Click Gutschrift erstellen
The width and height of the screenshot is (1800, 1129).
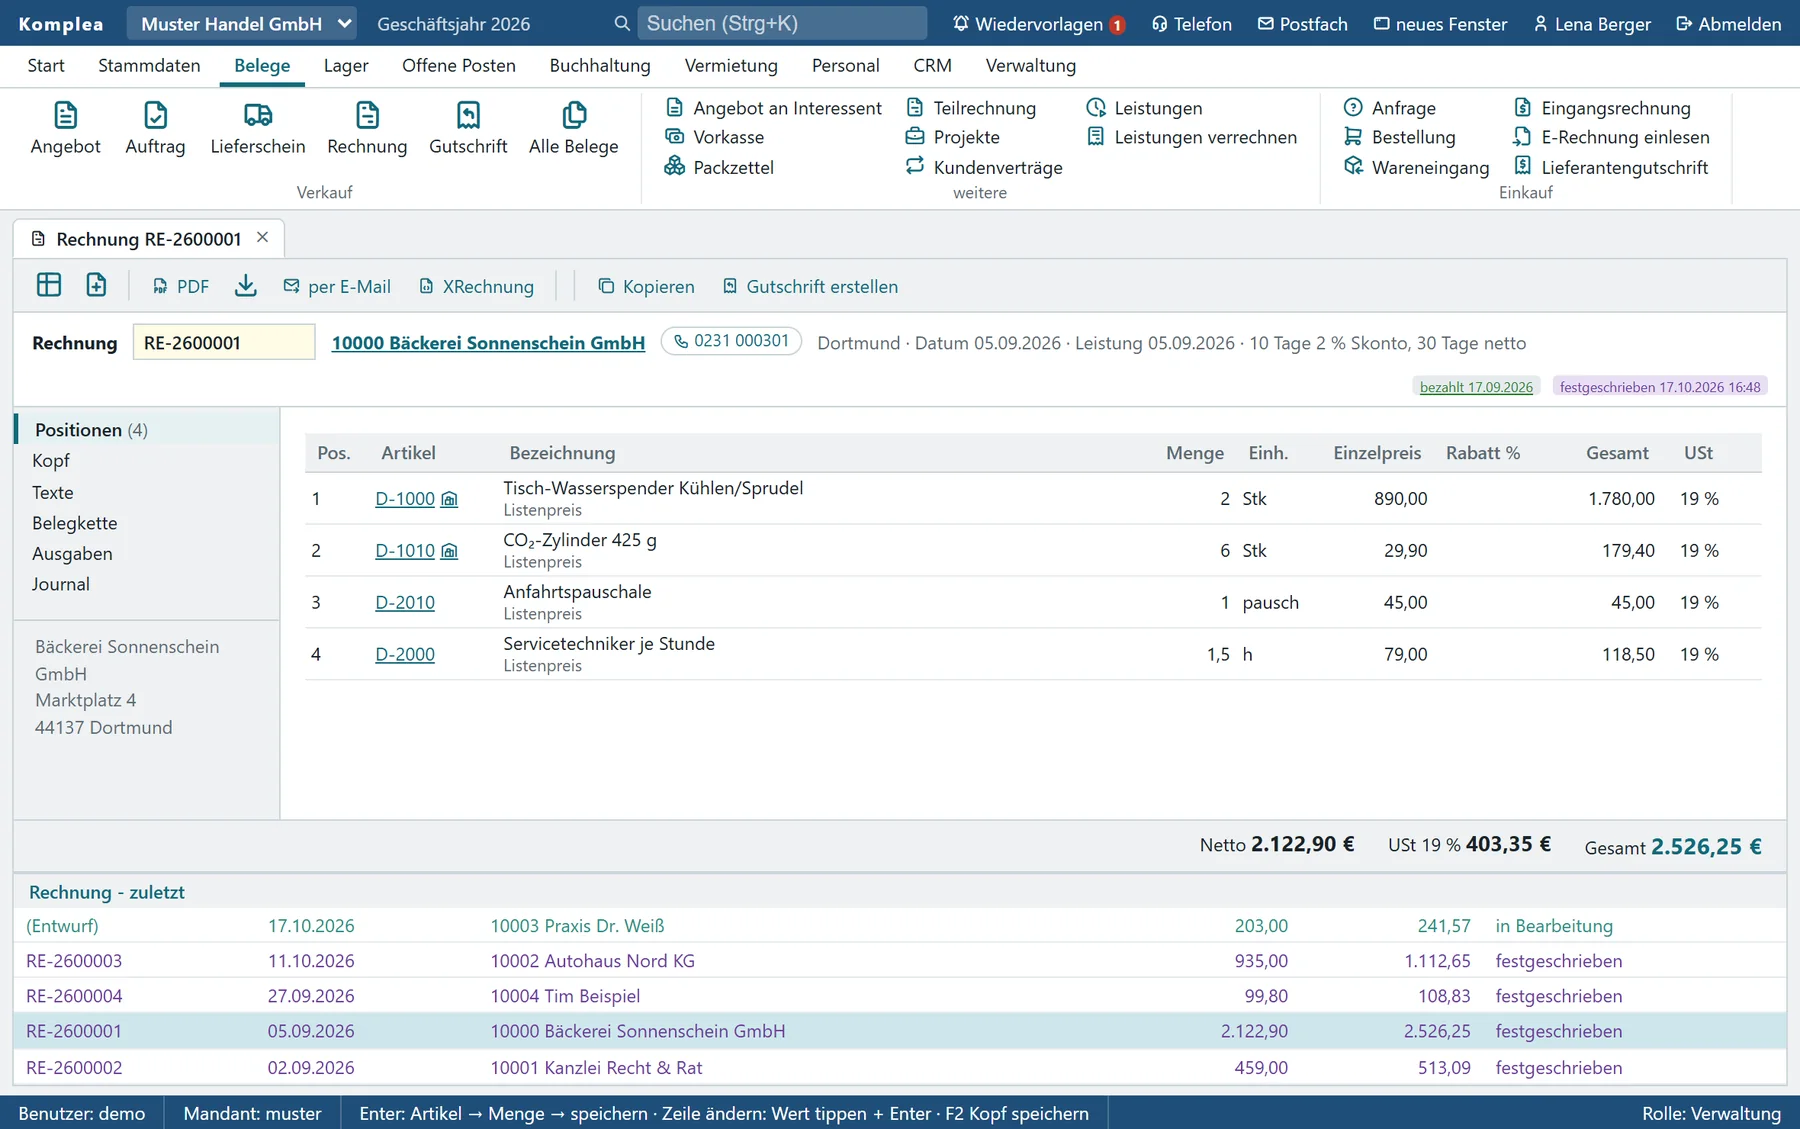810,286
